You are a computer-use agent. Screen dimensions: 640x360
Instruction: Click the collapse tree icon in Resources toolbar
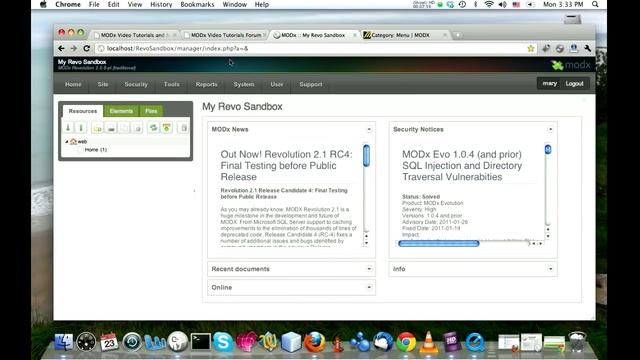pyautogui.click(x=81, y=128)
